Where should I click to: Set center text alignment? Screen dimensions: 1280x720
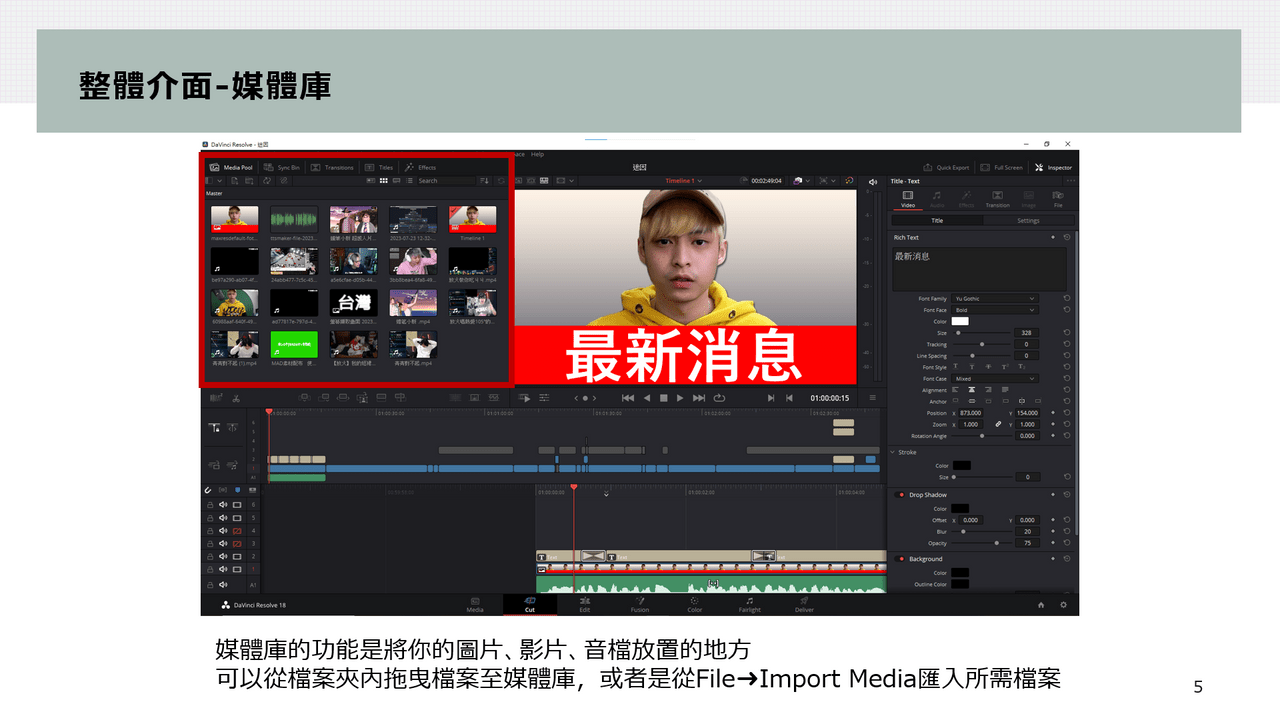tap(972, 390)
